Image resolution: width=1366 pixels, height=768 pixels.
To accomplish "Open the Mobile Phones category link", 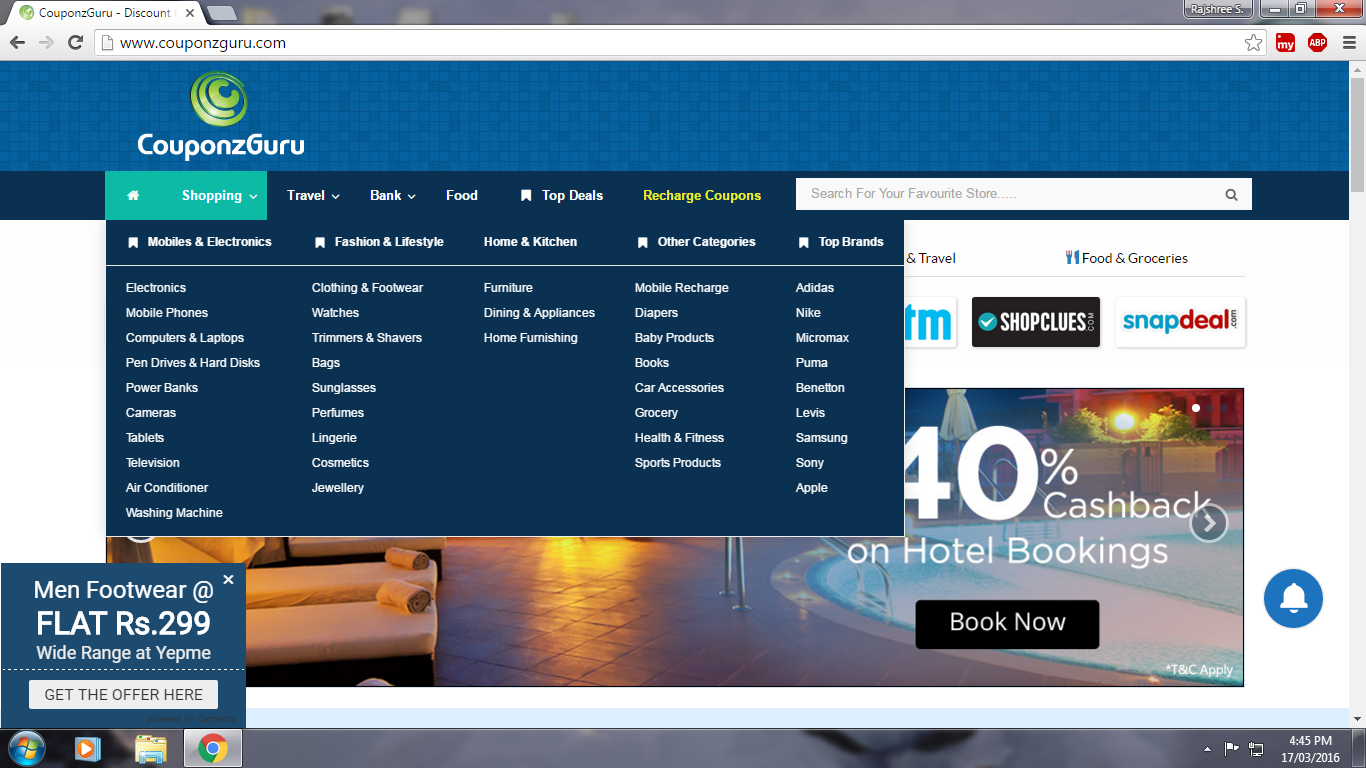I will (x=167, y=313).
